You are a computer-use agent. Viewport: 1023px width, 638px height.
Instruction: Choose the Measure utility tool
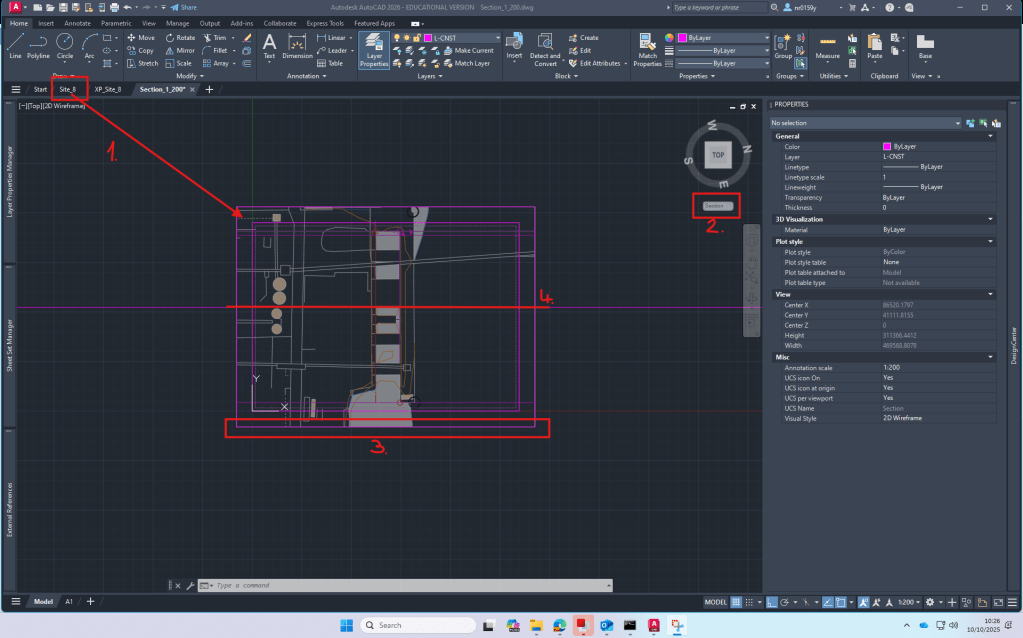827,45
